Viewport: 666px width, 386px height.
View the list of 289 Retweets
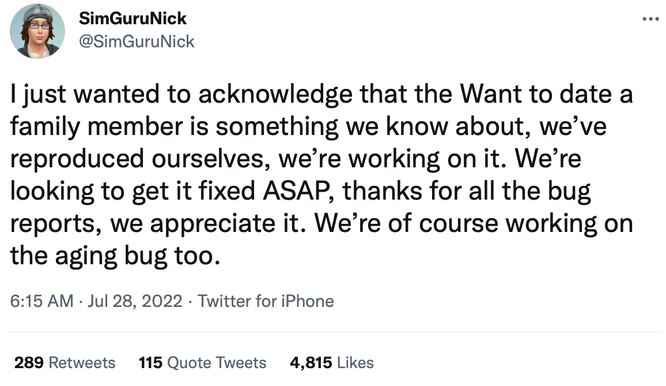pos(65,363)
